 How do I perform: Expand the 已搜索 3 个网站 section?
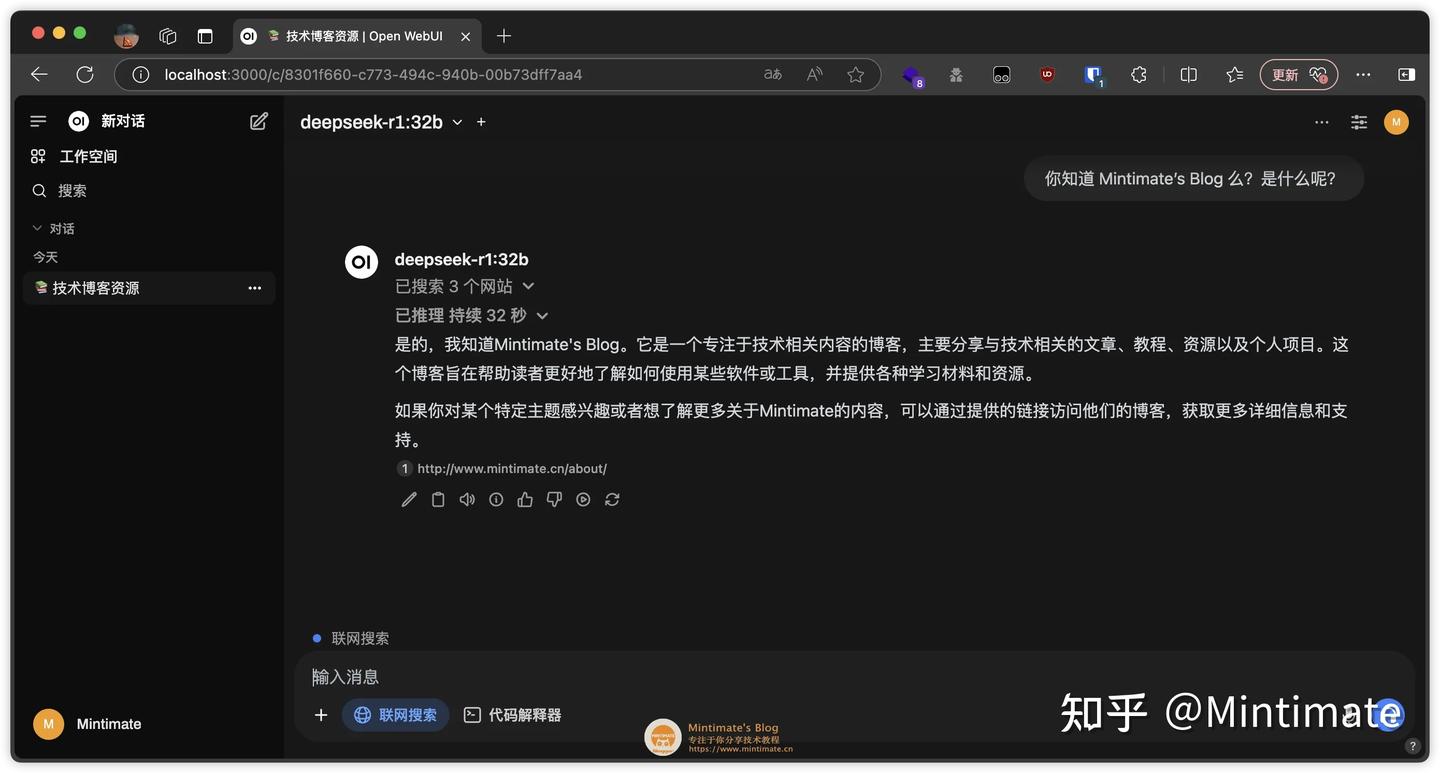(x=465, y=285)
